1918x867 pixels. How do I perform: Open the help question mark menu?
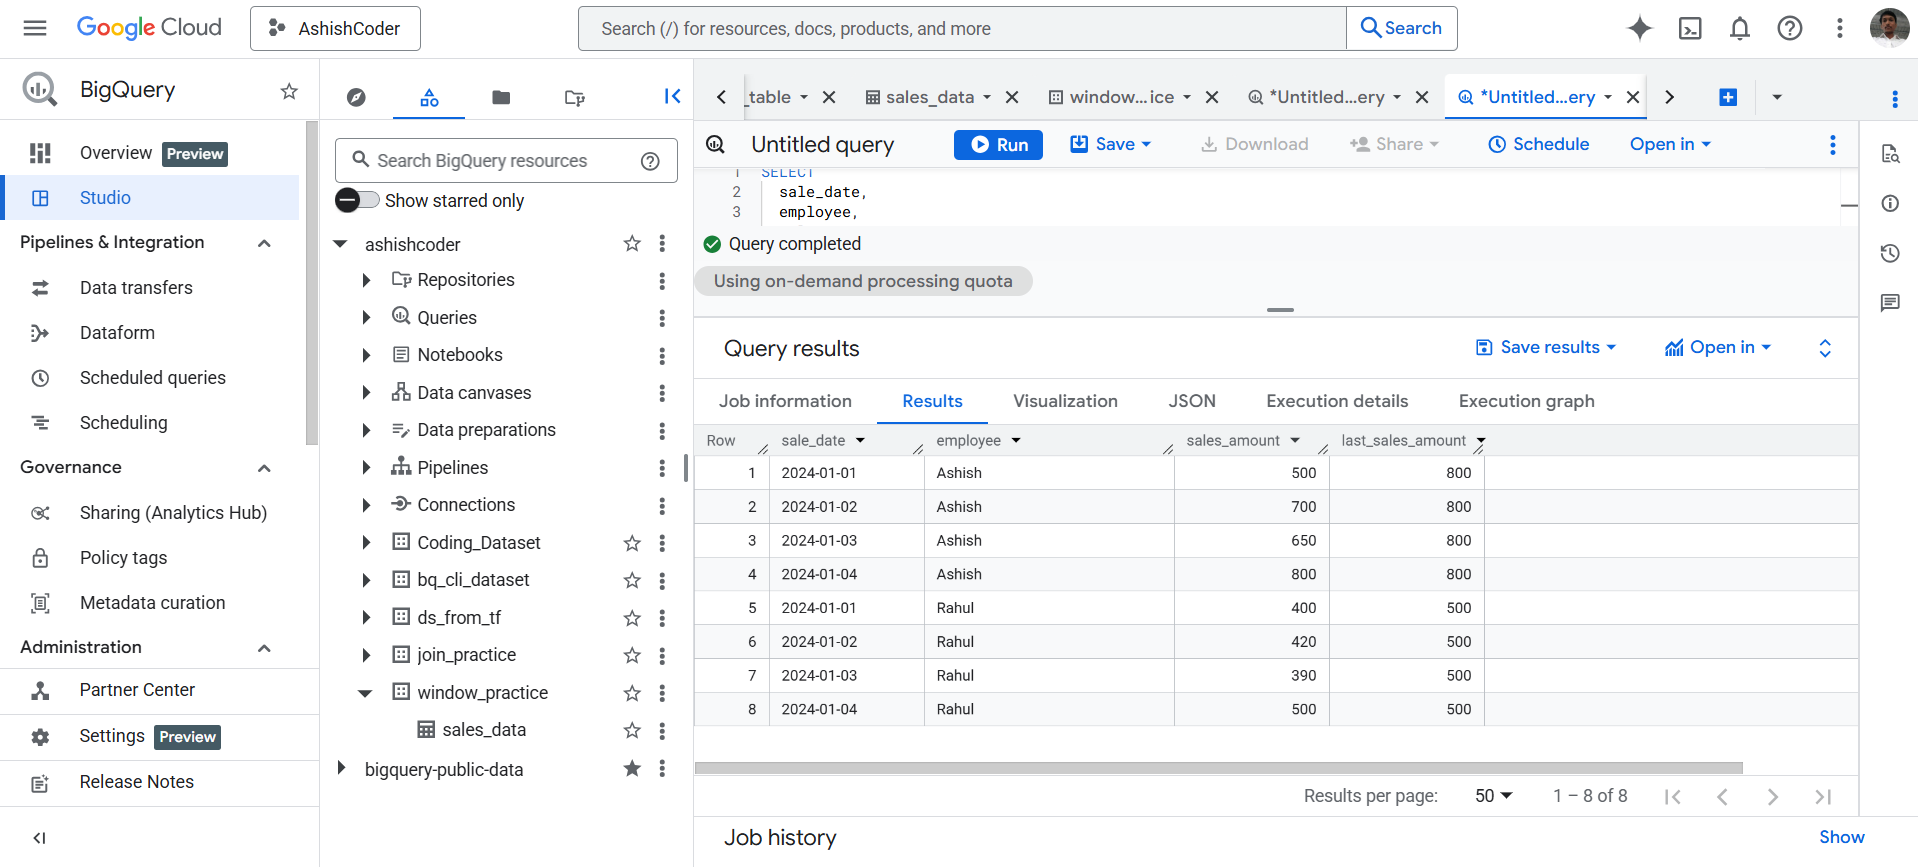[x=1790, y=28]
